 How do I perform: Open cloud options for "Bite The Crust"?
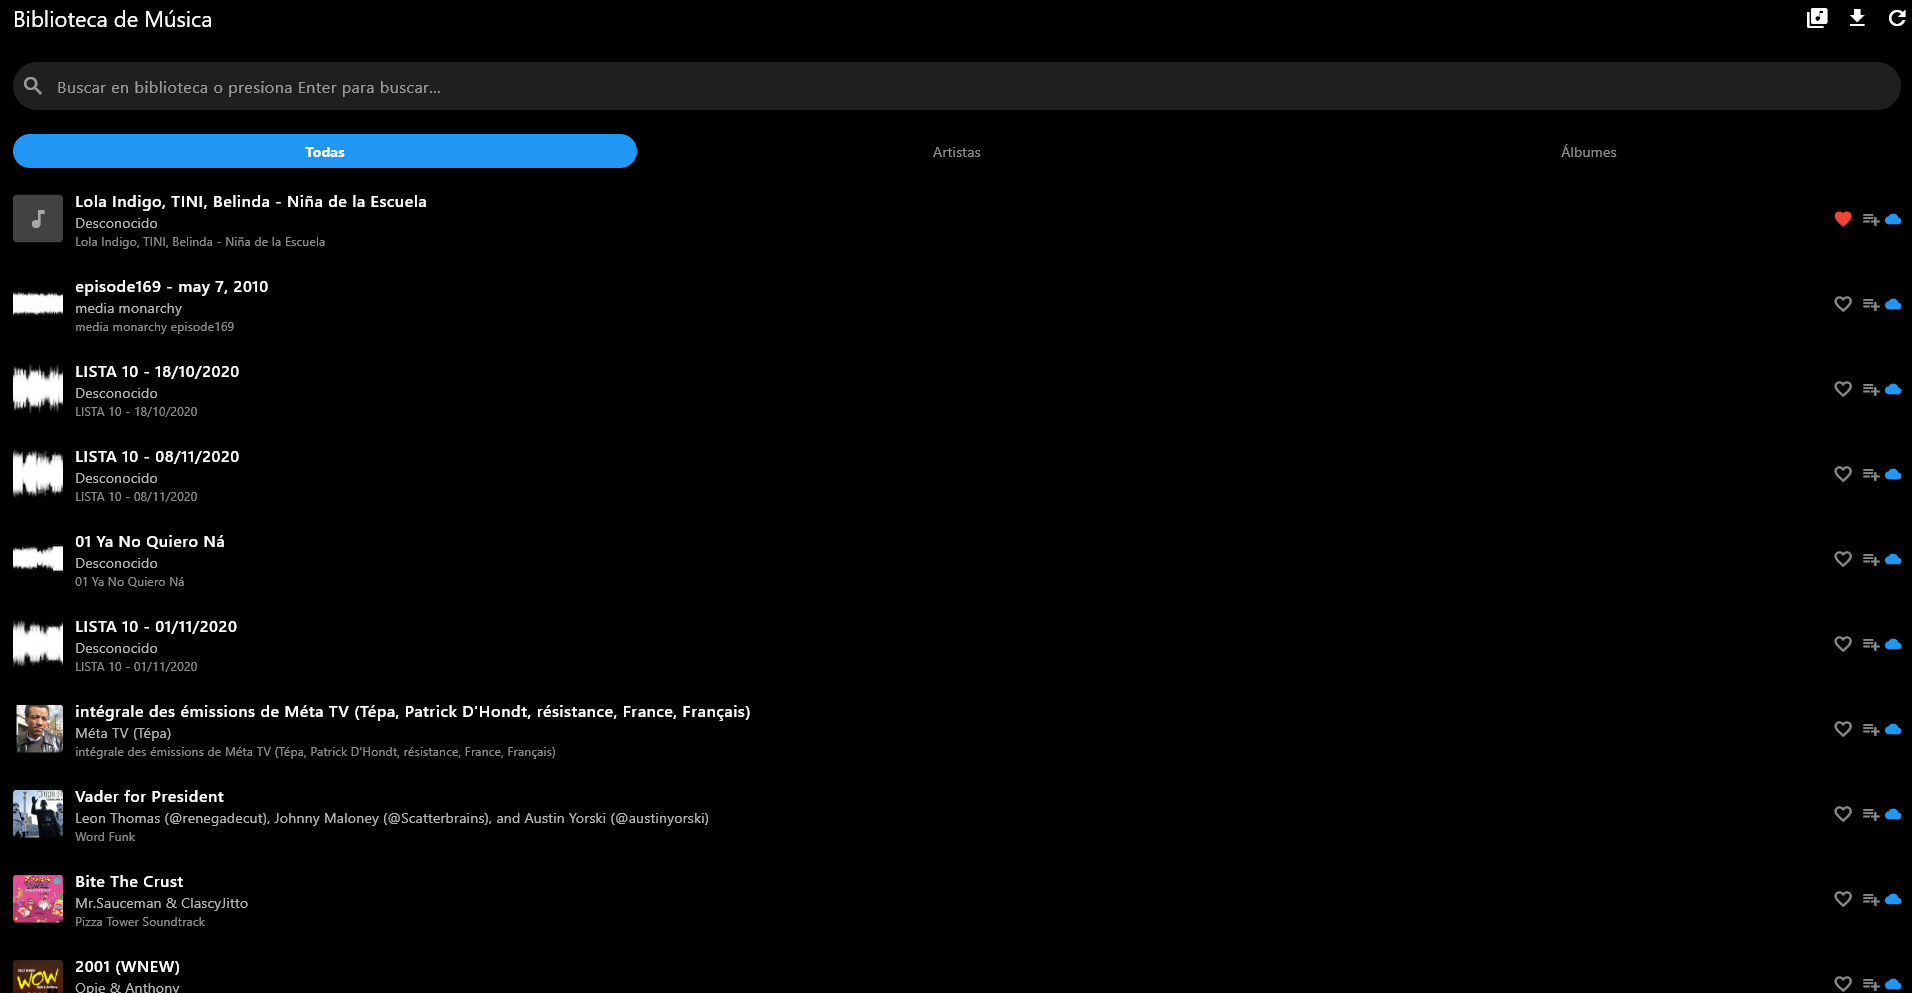pyautogui.click(x=1895, y=898)
